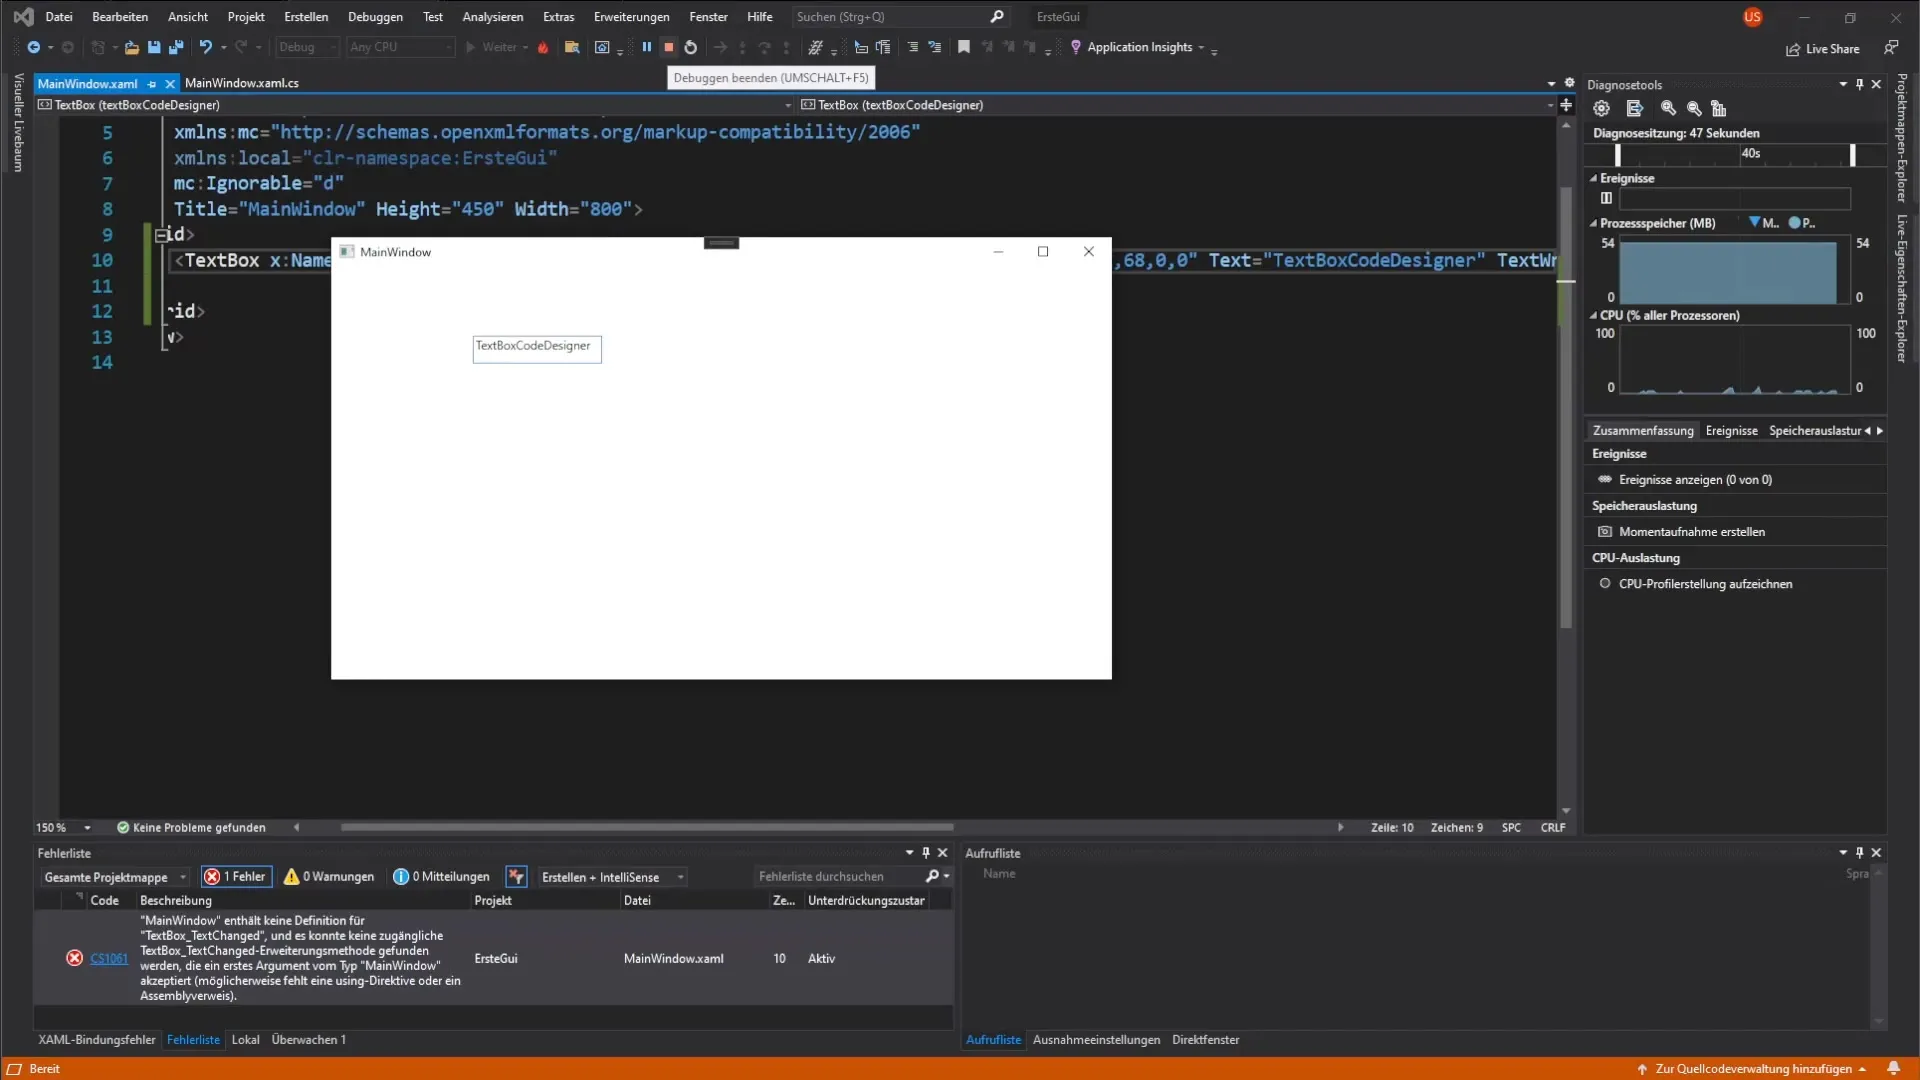Open the Any CPU platform dropdown
The height and width of the screenshot is (1080, 1920).
pyautogui.click(x=400, y=47)
